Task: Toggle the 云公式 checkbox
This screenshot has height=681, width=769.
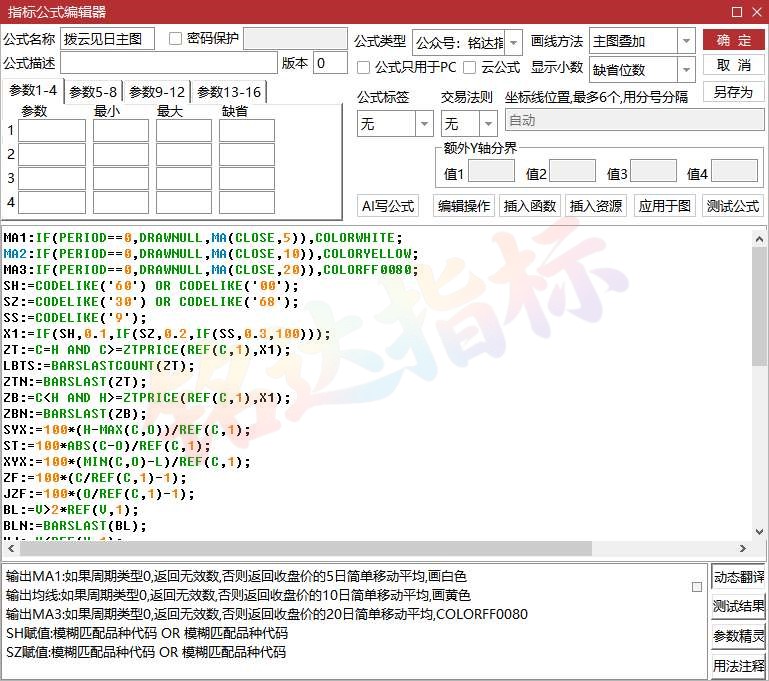Action: 469,68
